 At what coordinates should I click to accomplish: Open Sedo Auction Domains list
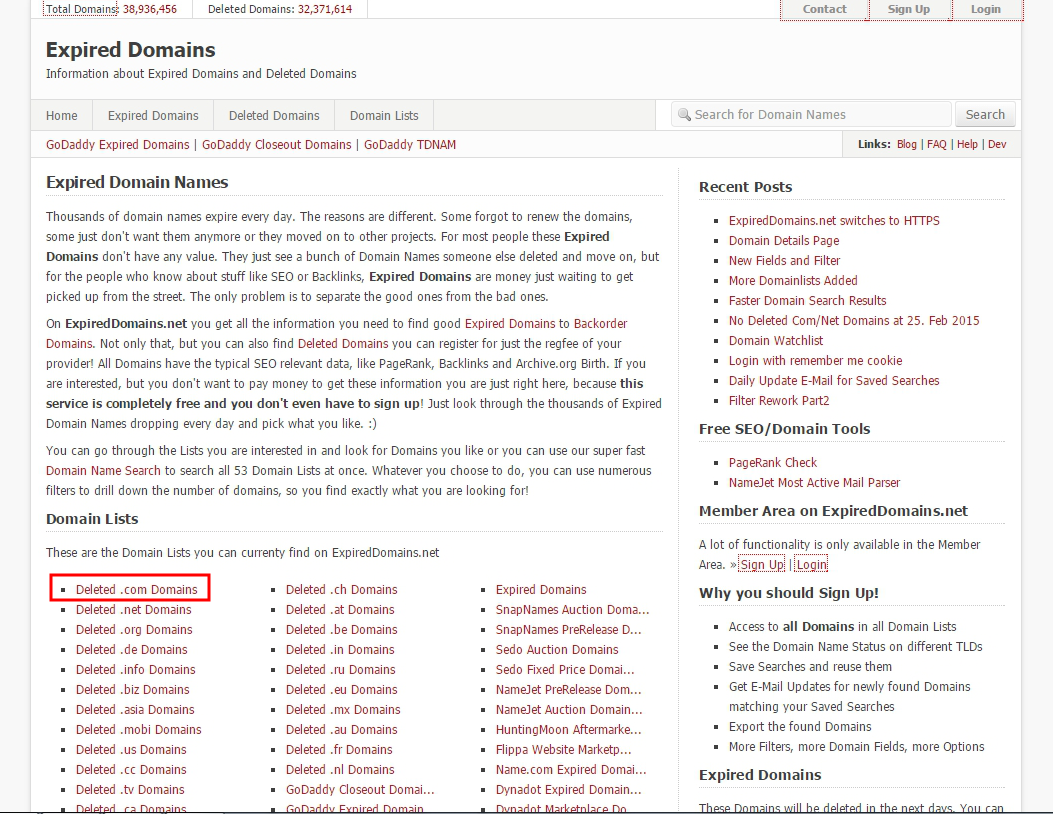pyautogui.click(x=557, y=649)
